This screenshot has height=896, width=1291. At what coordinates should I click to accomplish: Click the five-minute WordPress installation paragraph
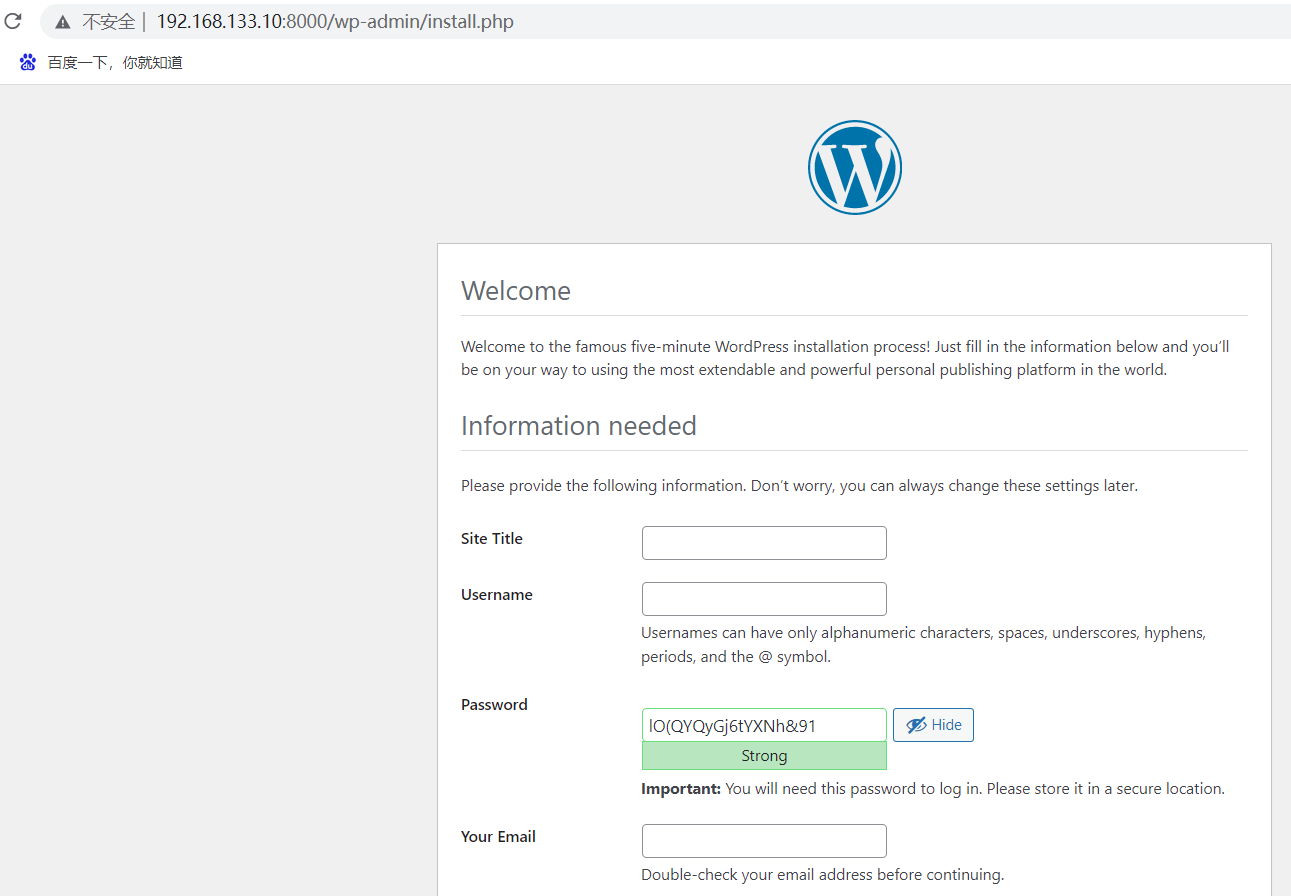[x=845, y=358]
